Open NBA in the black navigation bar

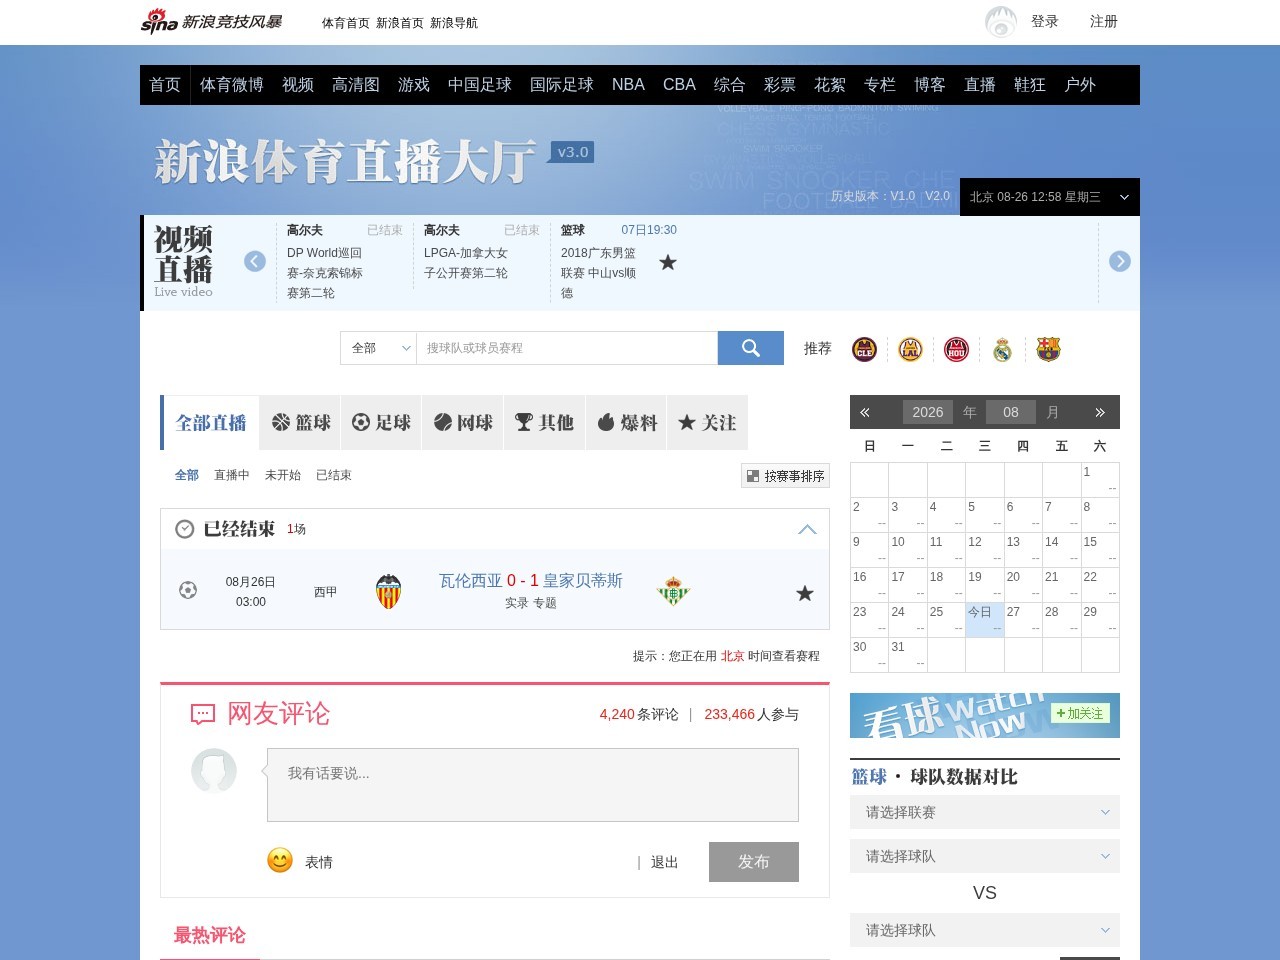click(628, 85)
